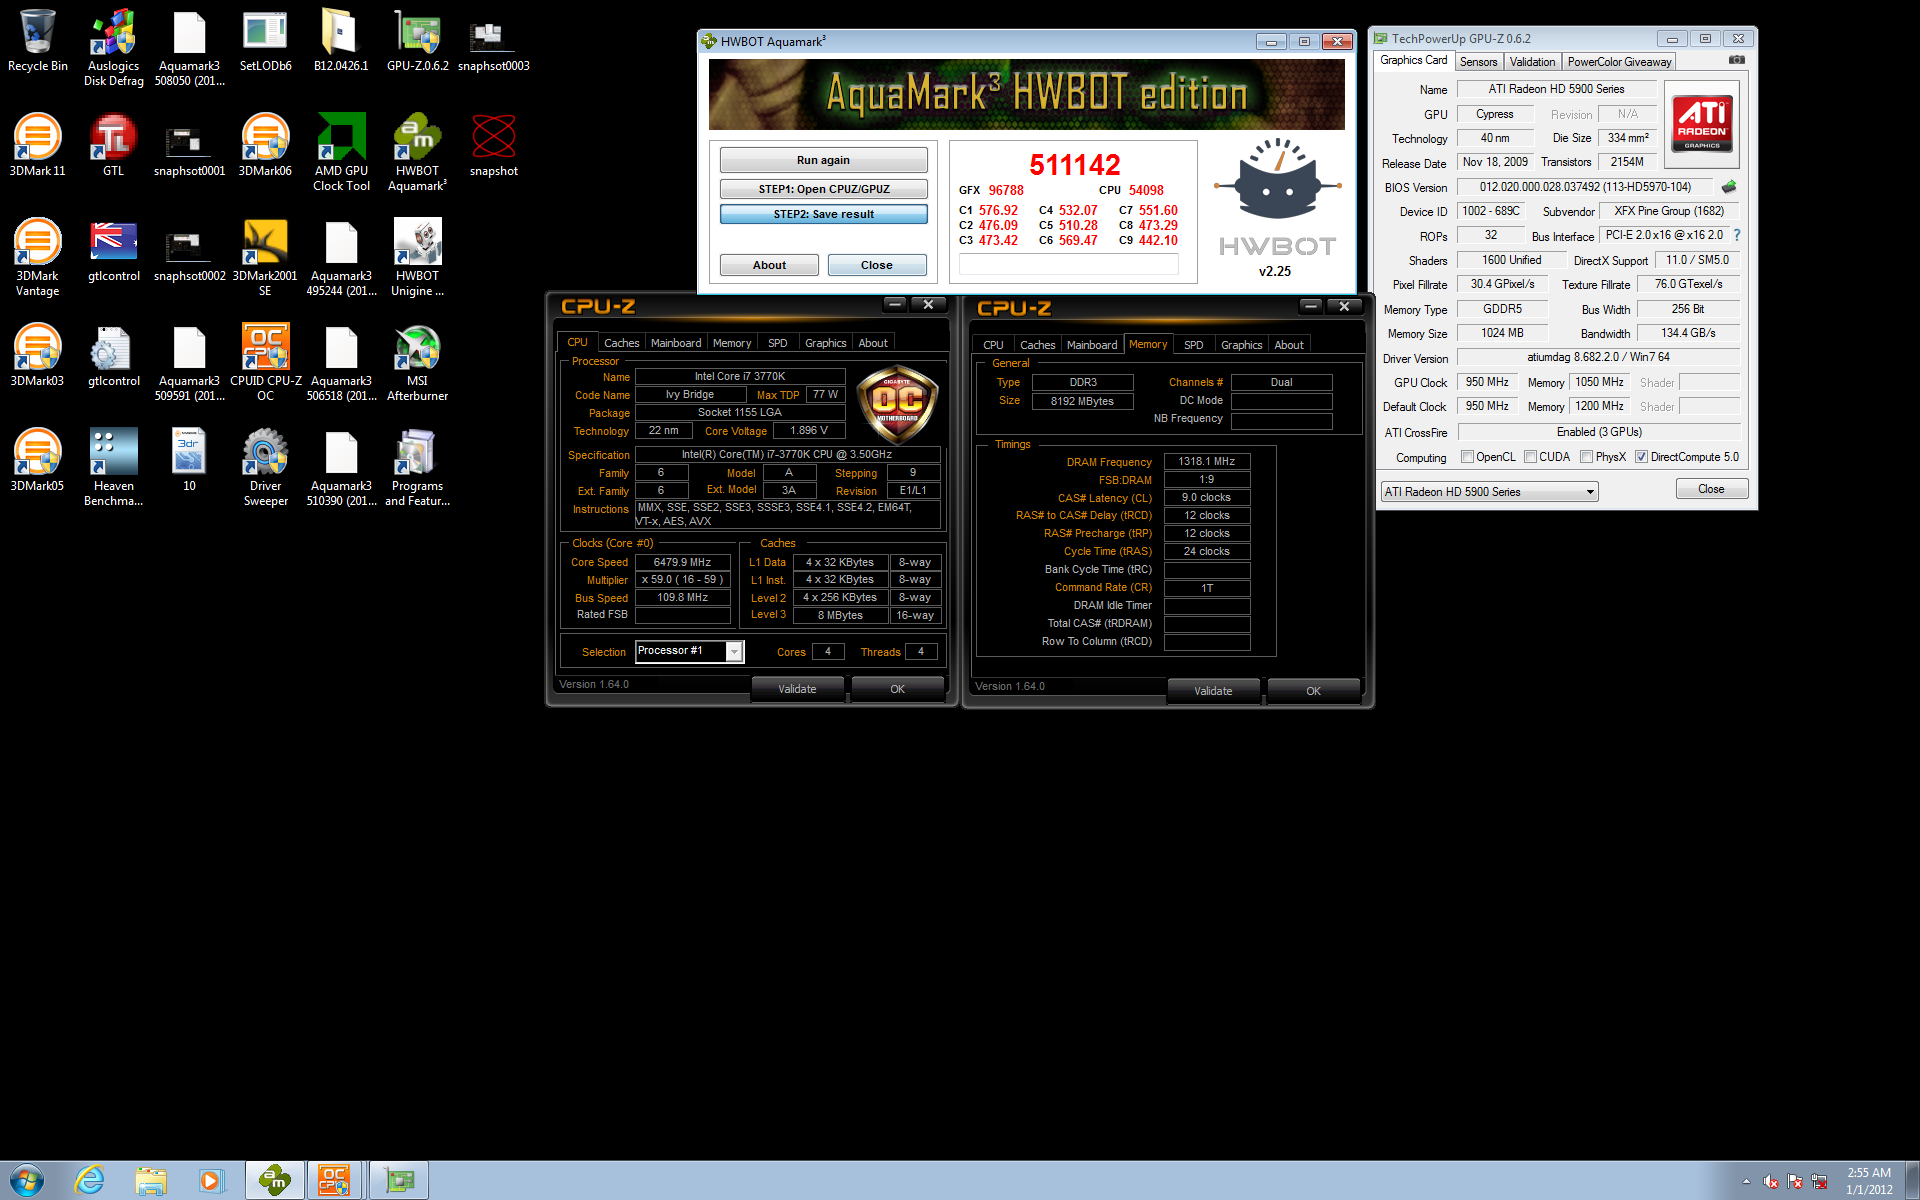1920x1200 pixels.
Task: Click GPU-Z BIOS save chip icon
Action: tap(1729, 187)
